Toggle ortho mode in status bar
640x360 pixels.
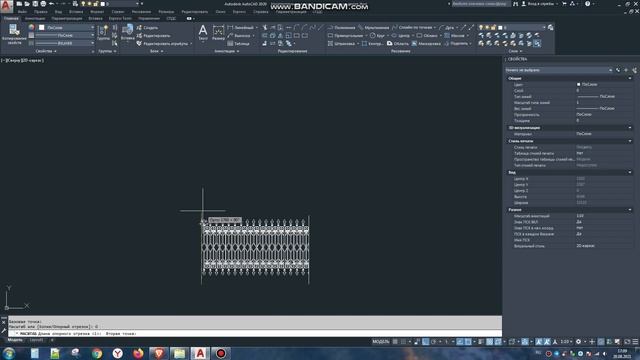(426, 342)
